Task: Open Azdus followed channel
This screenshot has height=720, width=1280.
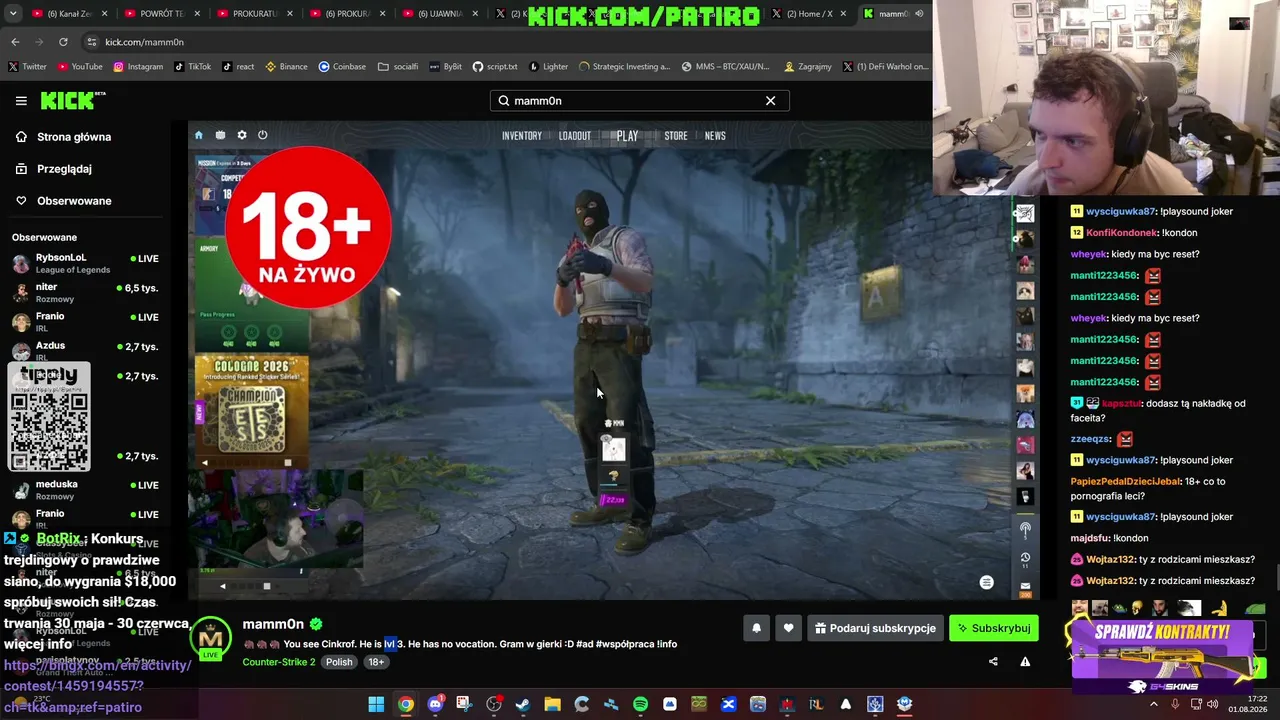Action: coord(85,350)
